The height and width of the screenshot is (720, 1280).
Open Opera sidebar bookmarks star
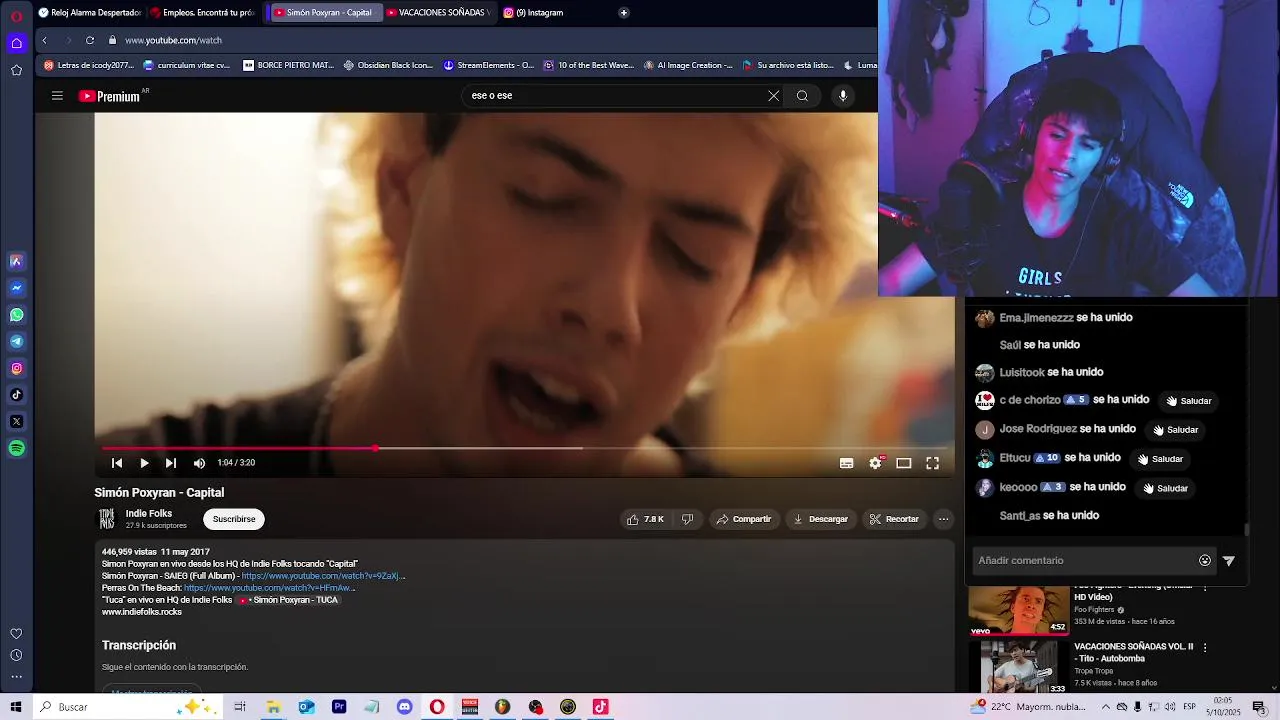click(16, 70)
